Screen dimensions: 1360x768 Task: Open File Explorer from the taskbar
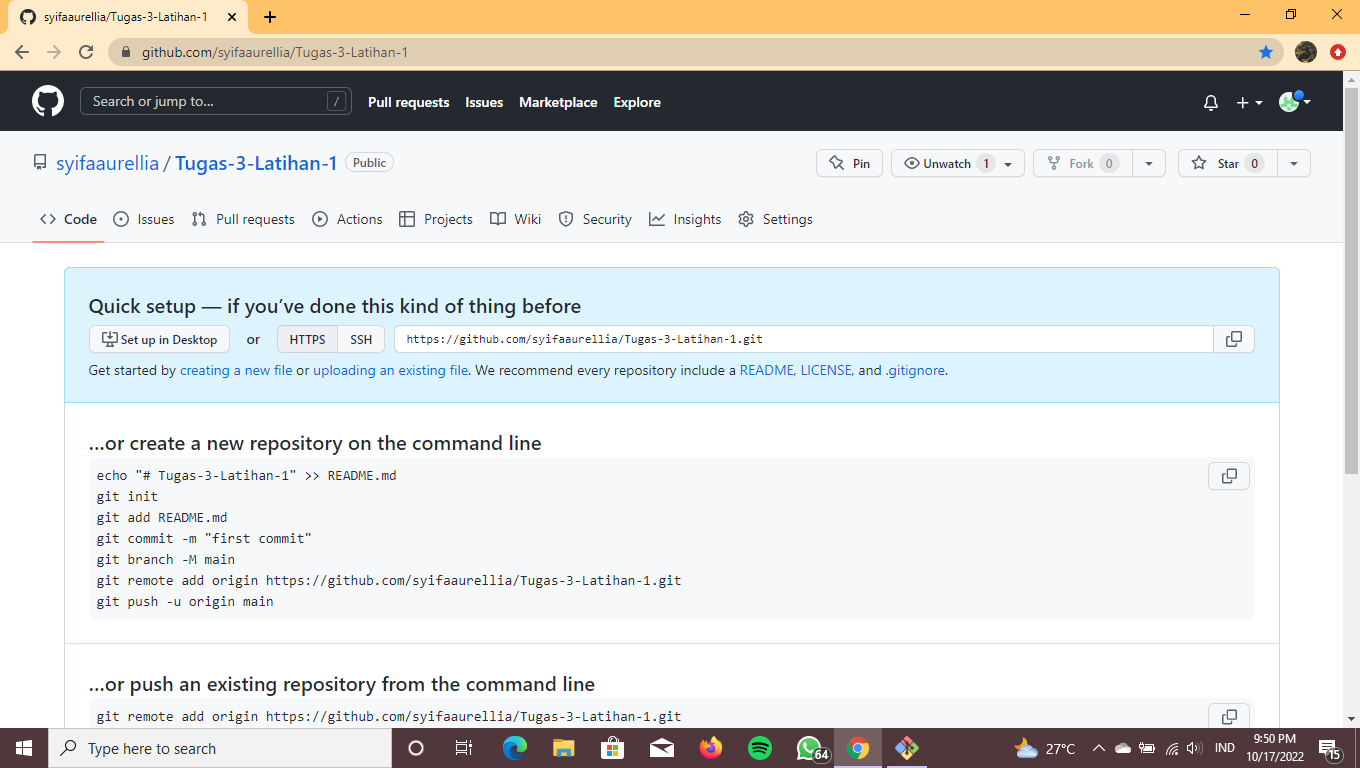point(564,748)
